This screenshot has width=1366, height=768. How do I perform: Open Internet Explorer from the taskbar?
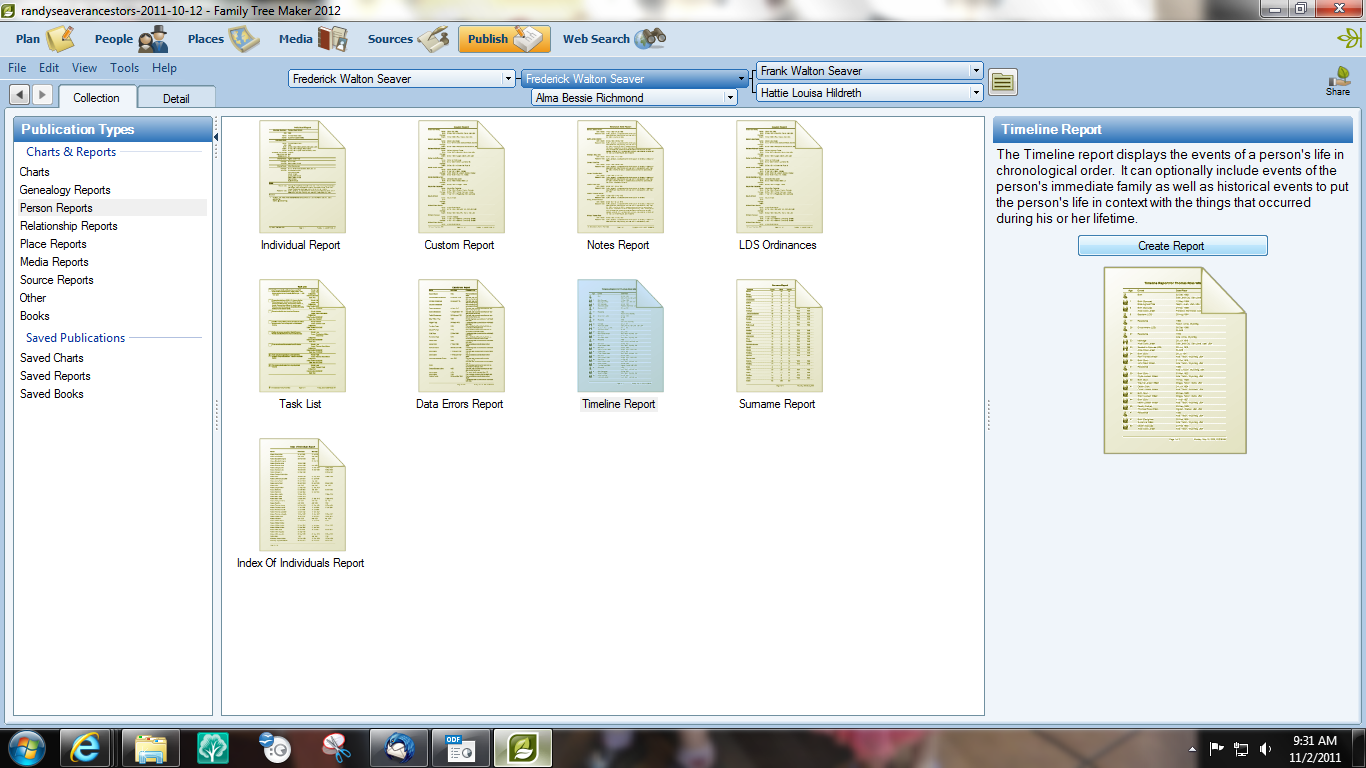pyautogui.click(x=85, y=748)
